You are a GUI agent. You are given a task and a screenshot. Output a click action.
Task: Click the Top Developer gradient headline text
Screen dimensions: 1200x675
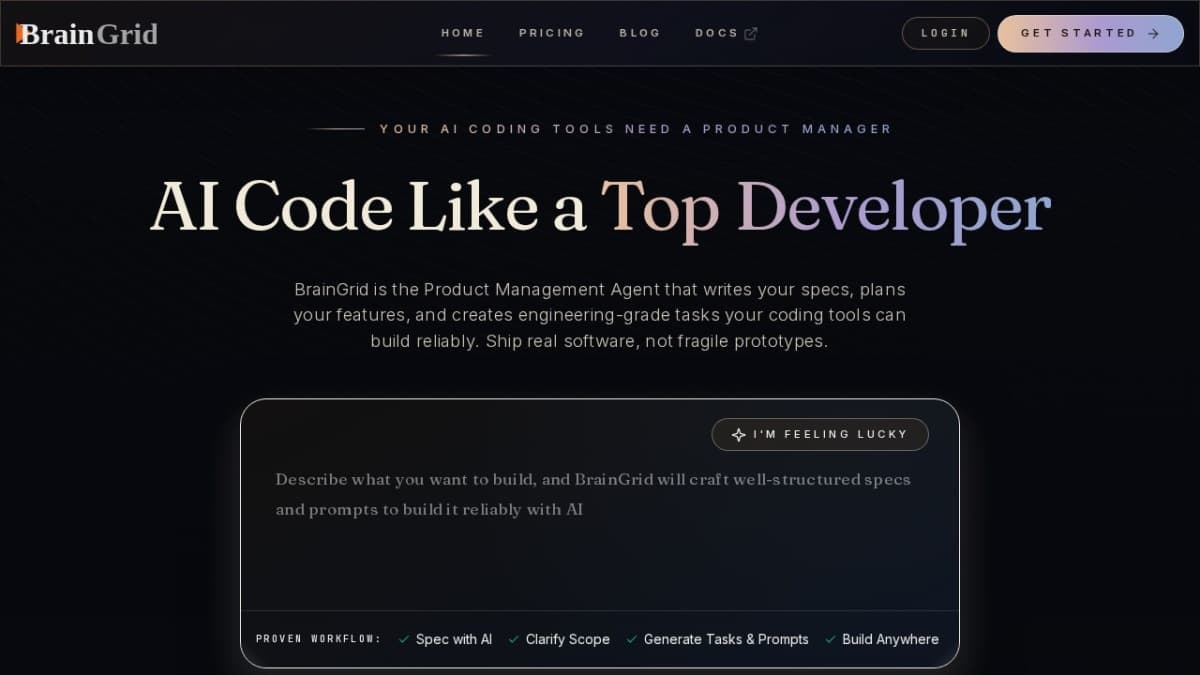(x=825, y=208)
